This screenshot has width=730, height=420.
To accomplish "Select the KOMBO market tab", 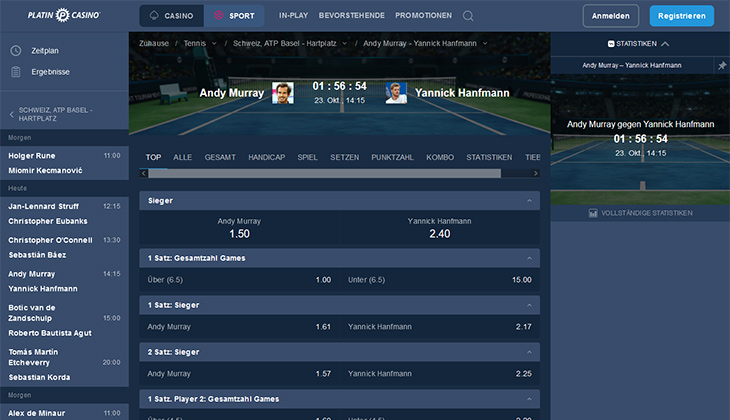I will [440, 157].
